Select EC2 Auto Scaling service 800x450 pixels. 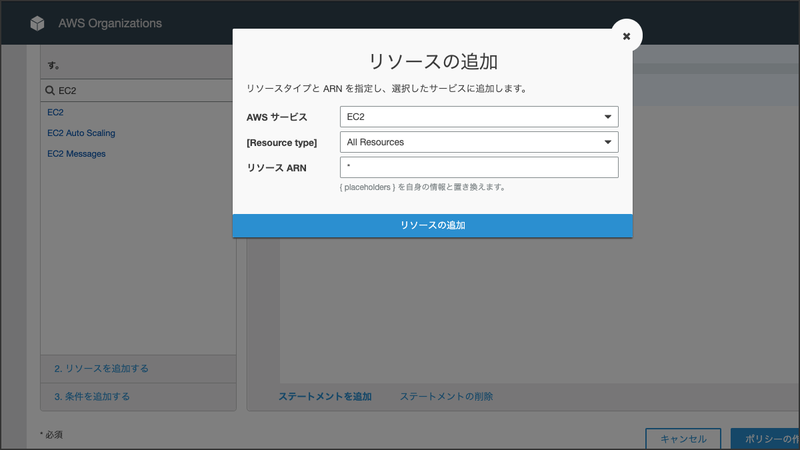tap(81, 133)
